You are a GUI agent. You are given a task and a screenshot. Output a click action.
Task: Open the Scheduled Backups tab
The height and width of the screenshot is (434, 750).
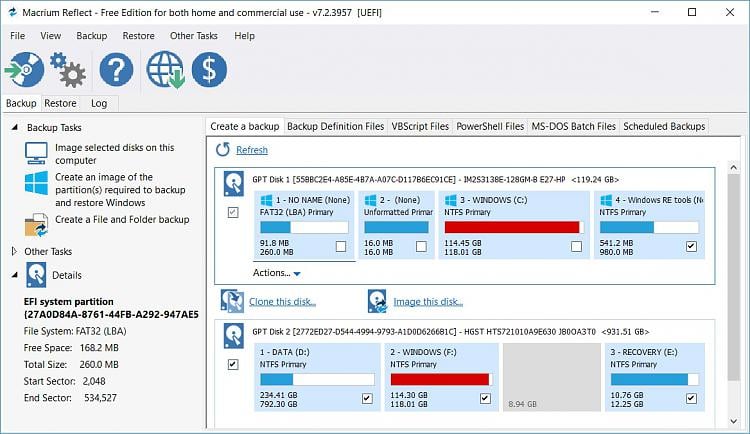pos(664,126)
